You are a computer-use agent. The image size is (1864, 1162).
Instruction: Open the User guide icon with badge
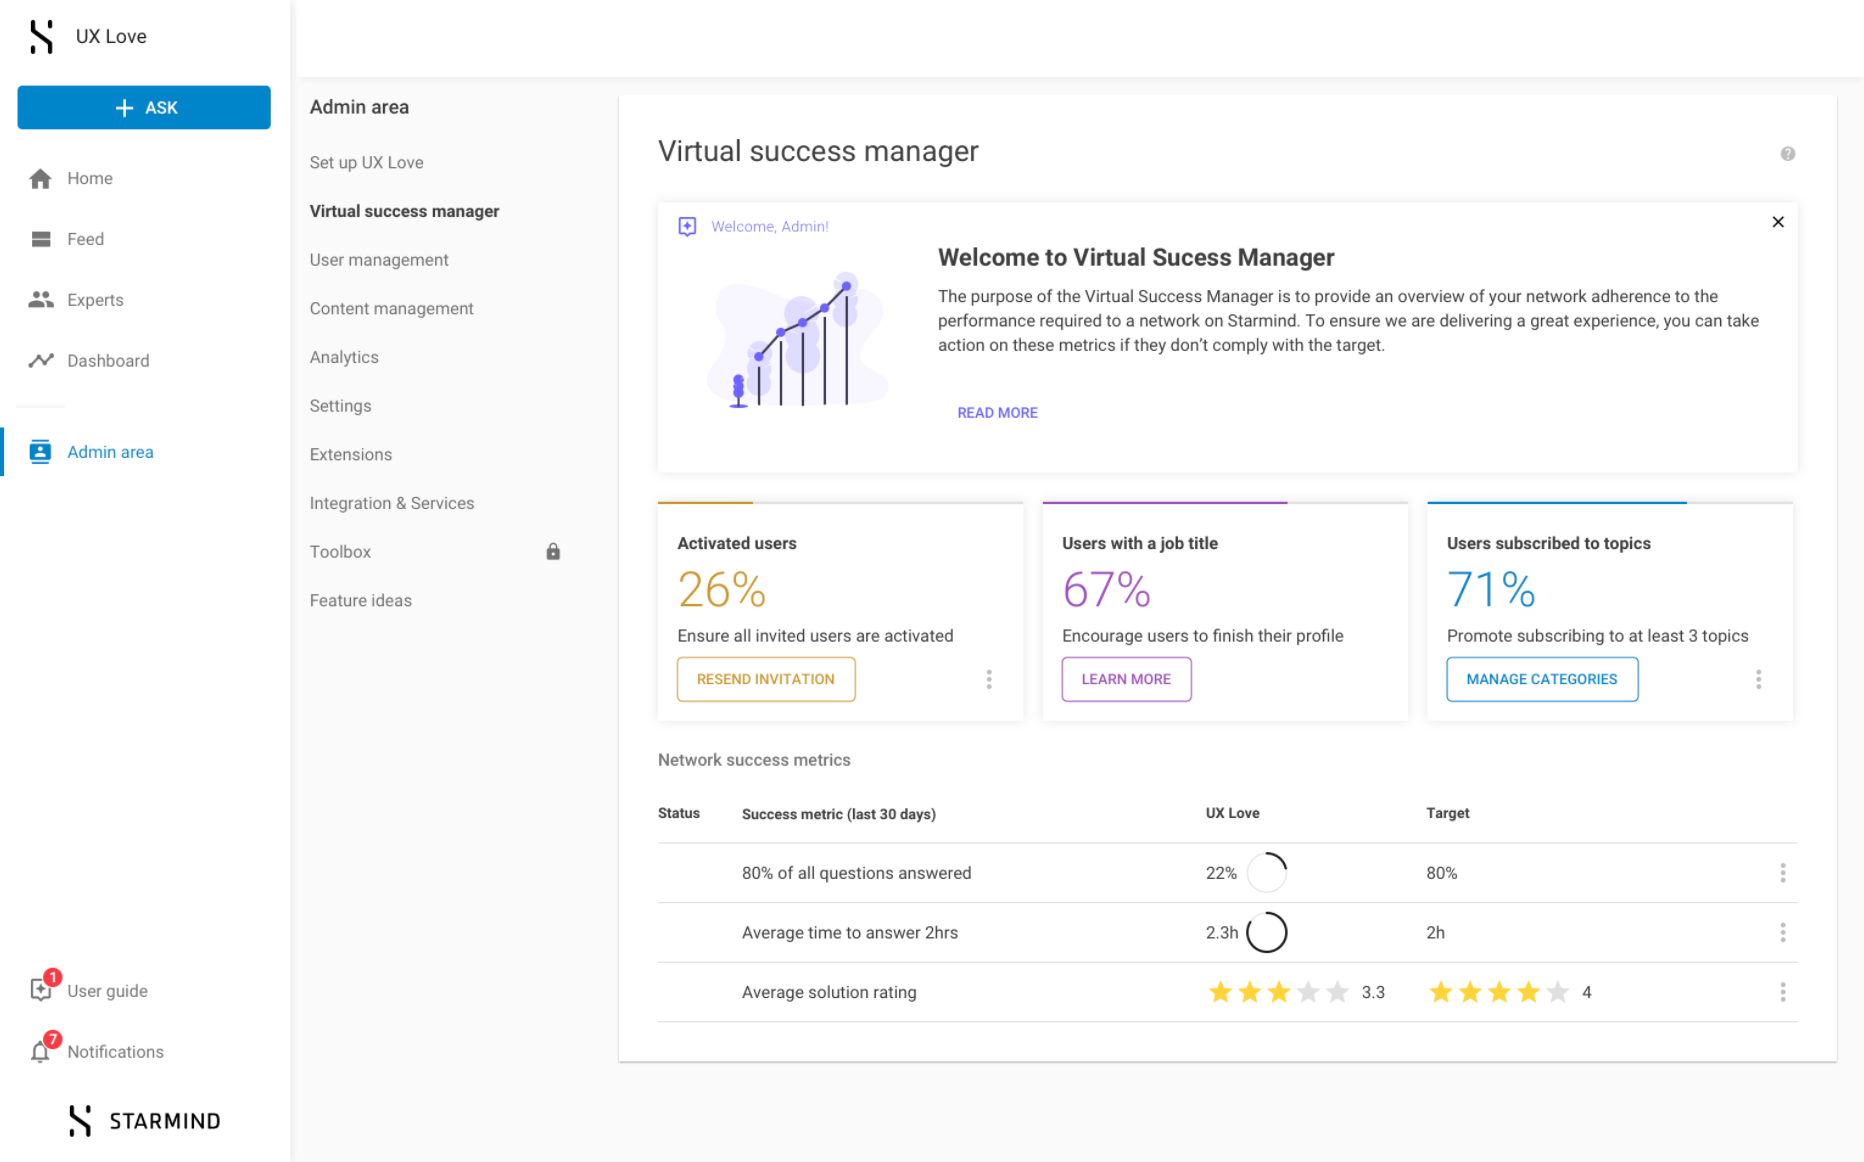[x=42, y=988]
